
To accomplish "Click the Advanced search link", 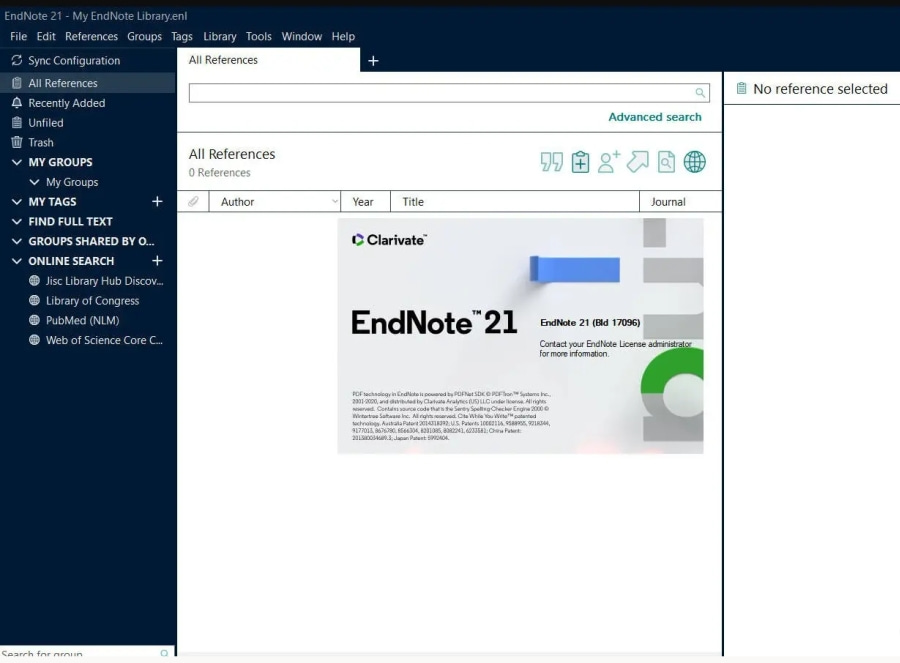I will pyautogui.click(x=655, y=117).
